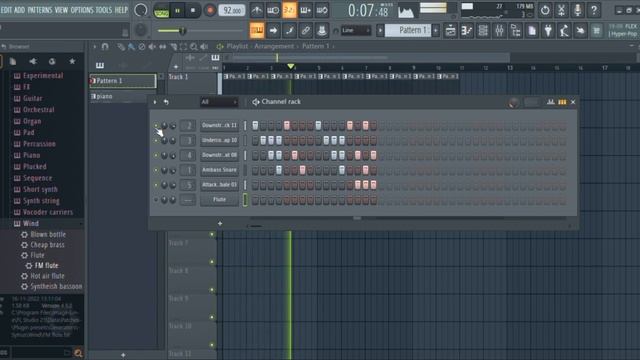
Task: Expand the Orchestral folder in browser
Action: click(38, 110)
